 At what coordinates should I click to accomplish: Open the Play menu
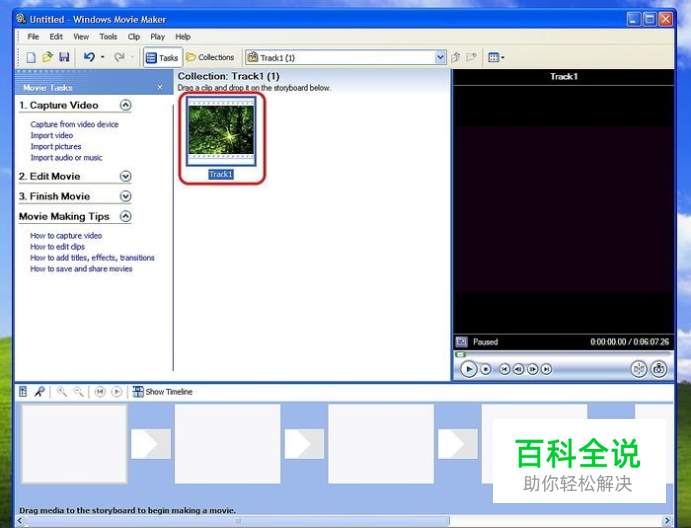(x=157, y=37)
